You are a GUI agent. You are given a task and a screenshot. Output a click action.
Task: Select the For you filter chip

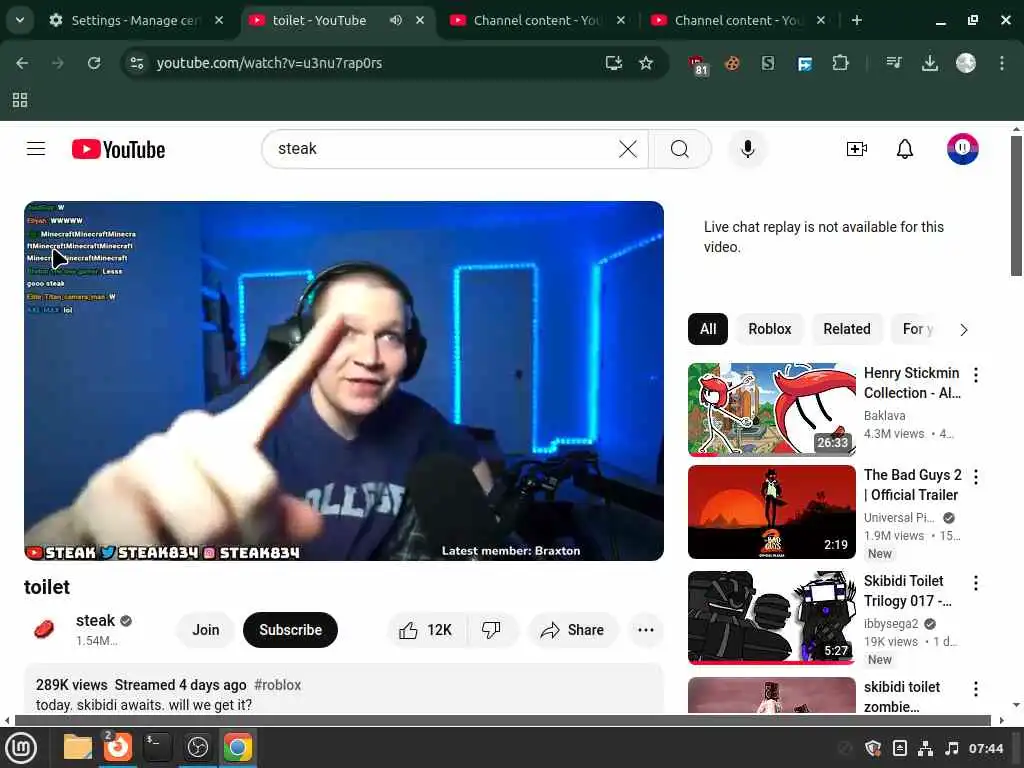point(918,329)
